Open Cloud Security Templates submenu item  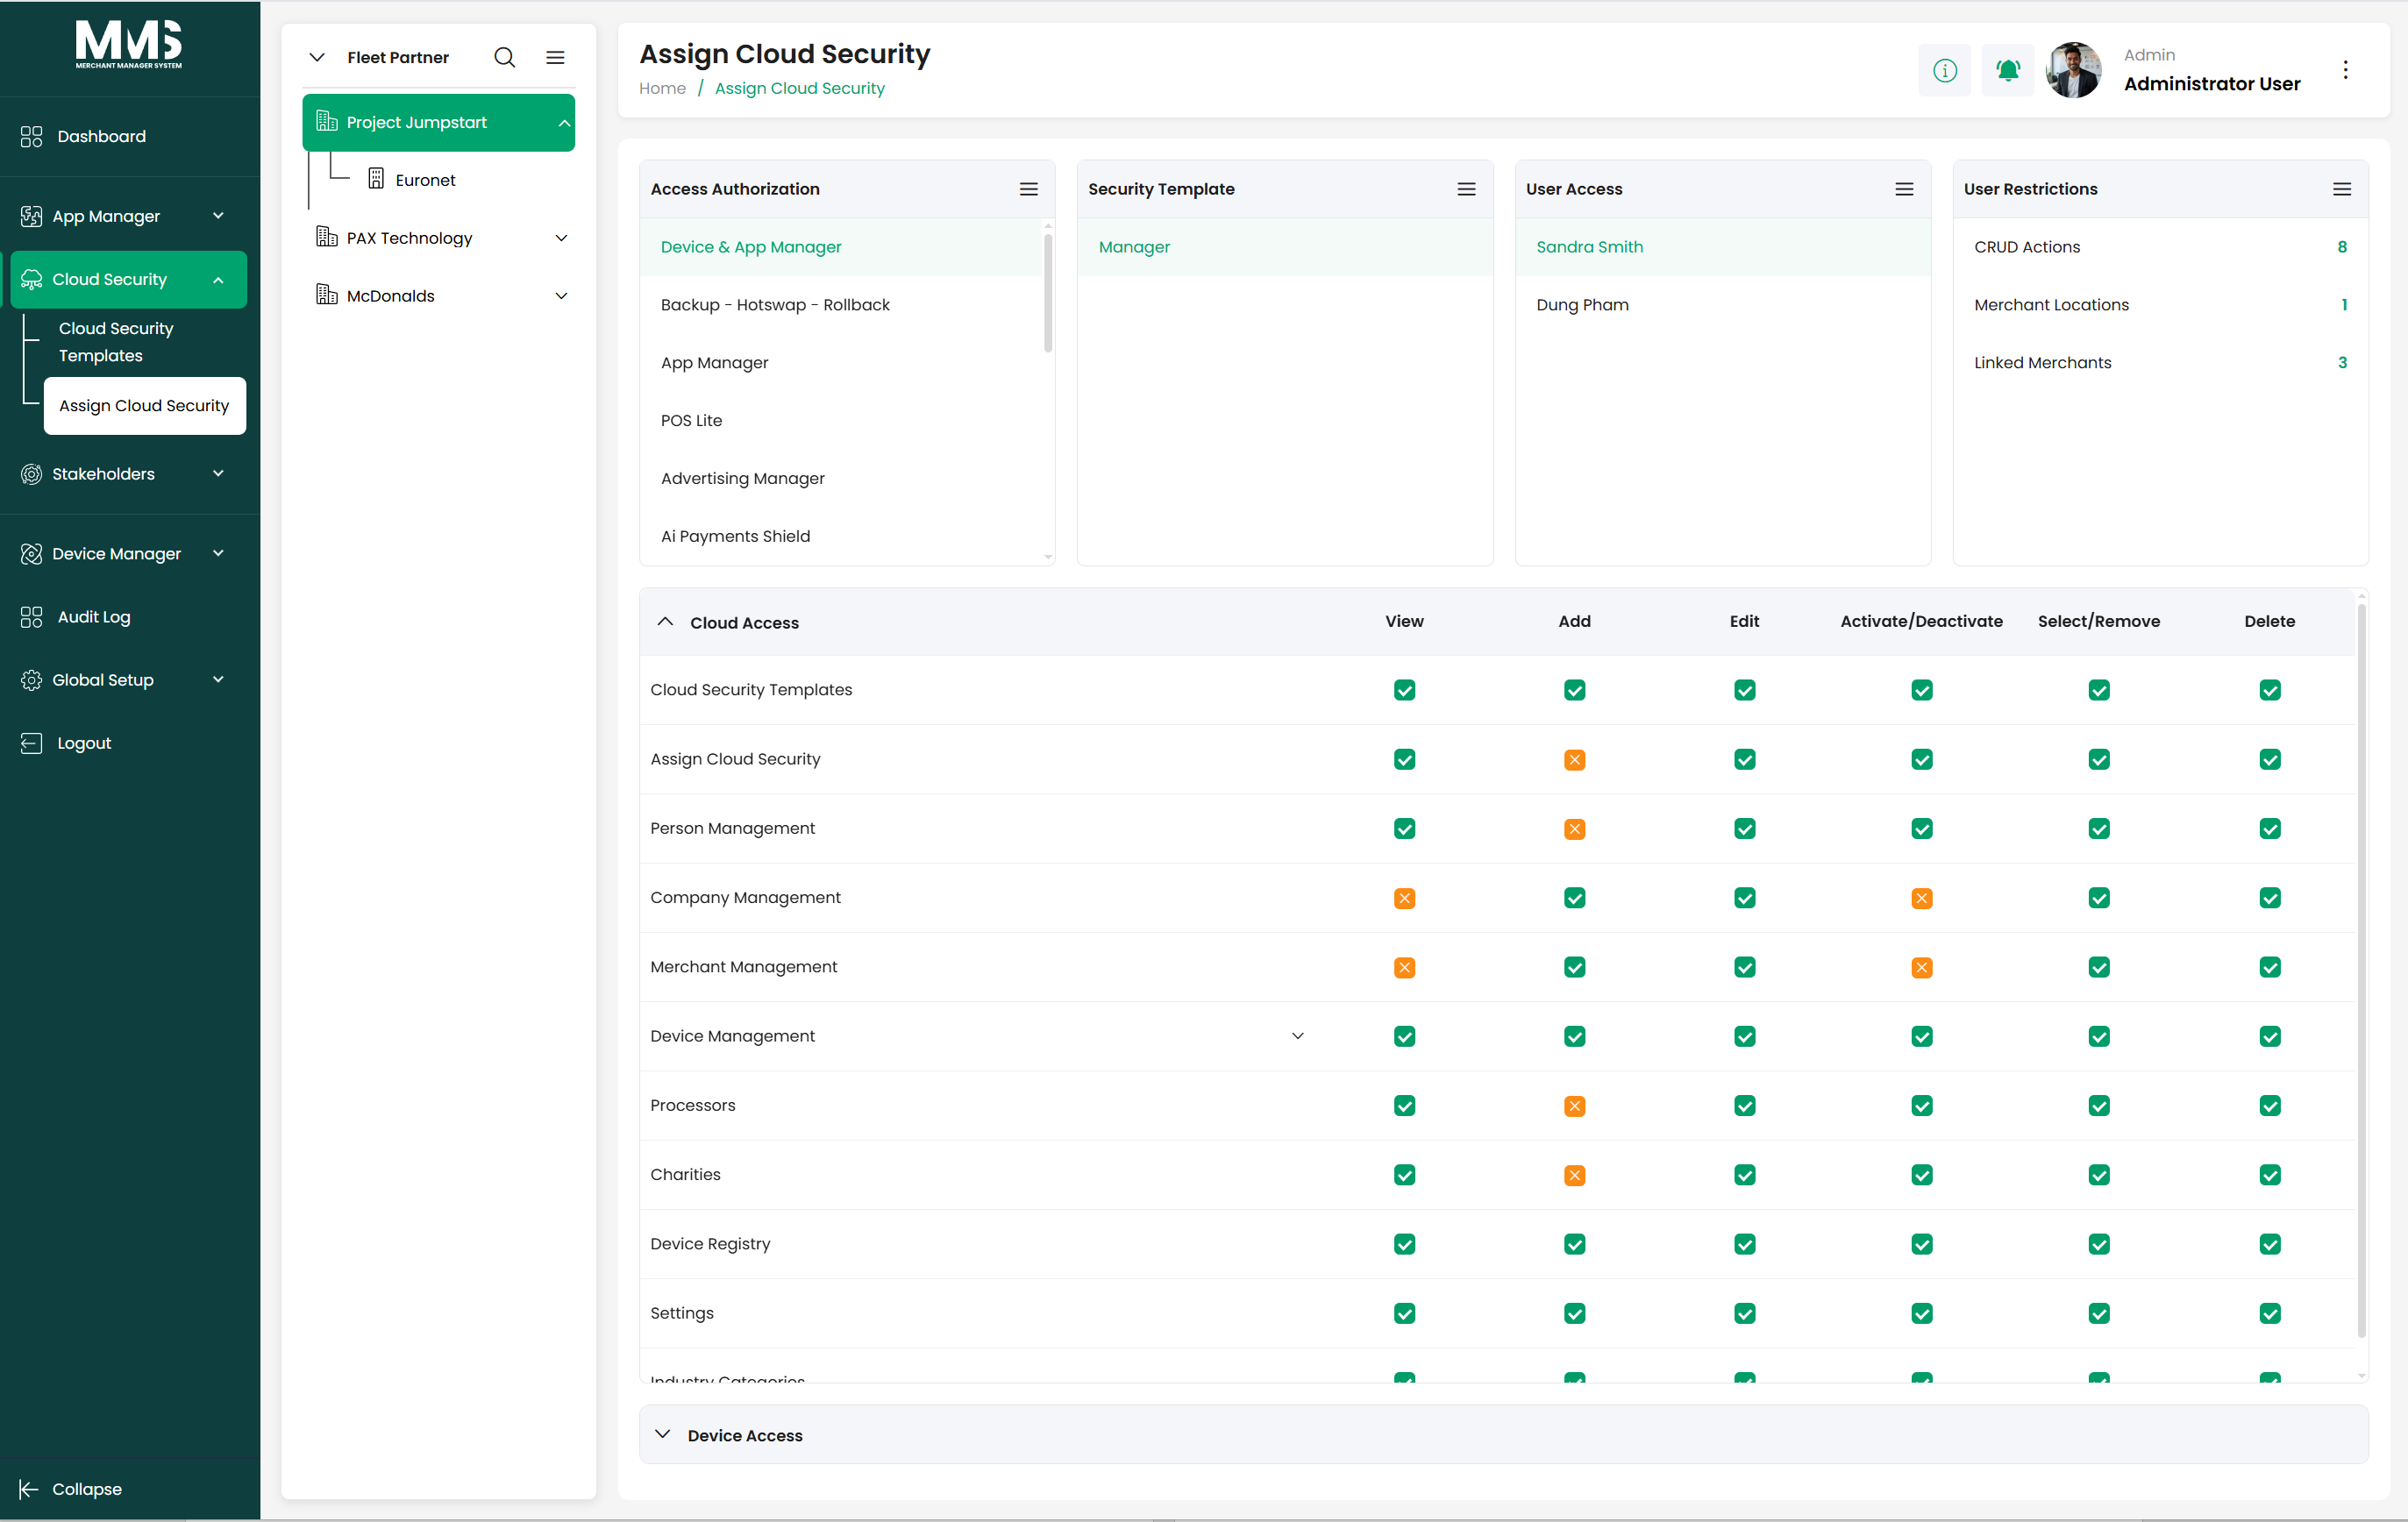coord(116,342)
